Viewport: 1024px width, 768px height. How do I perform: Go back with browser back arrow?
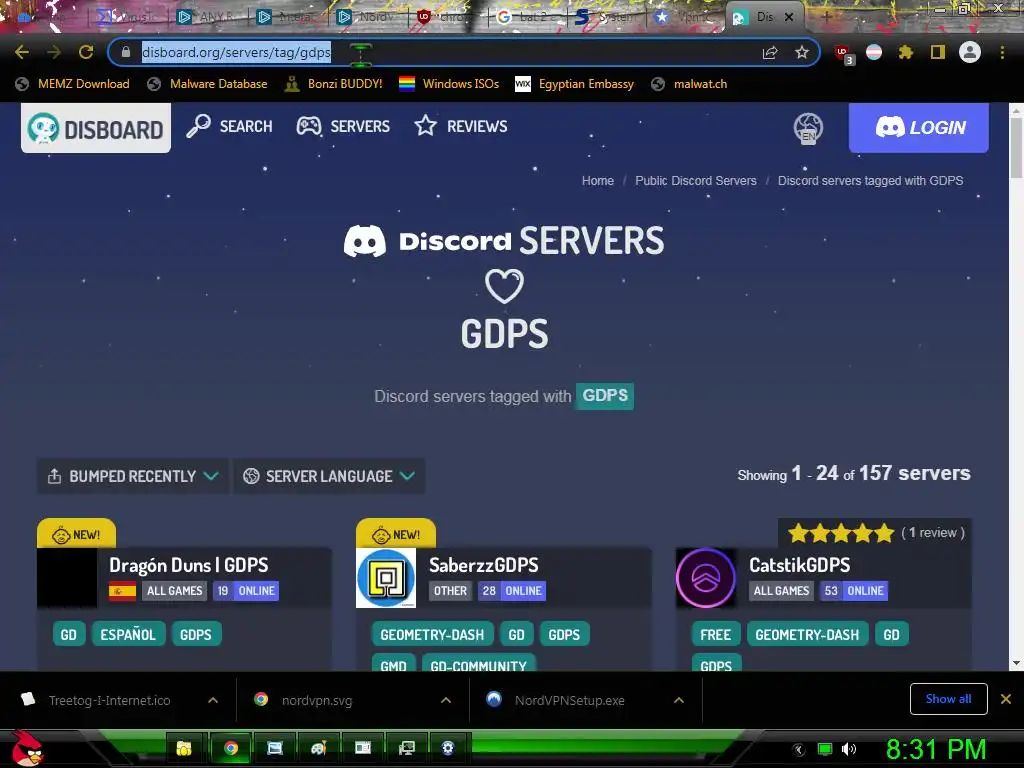[x=22, y=52]
